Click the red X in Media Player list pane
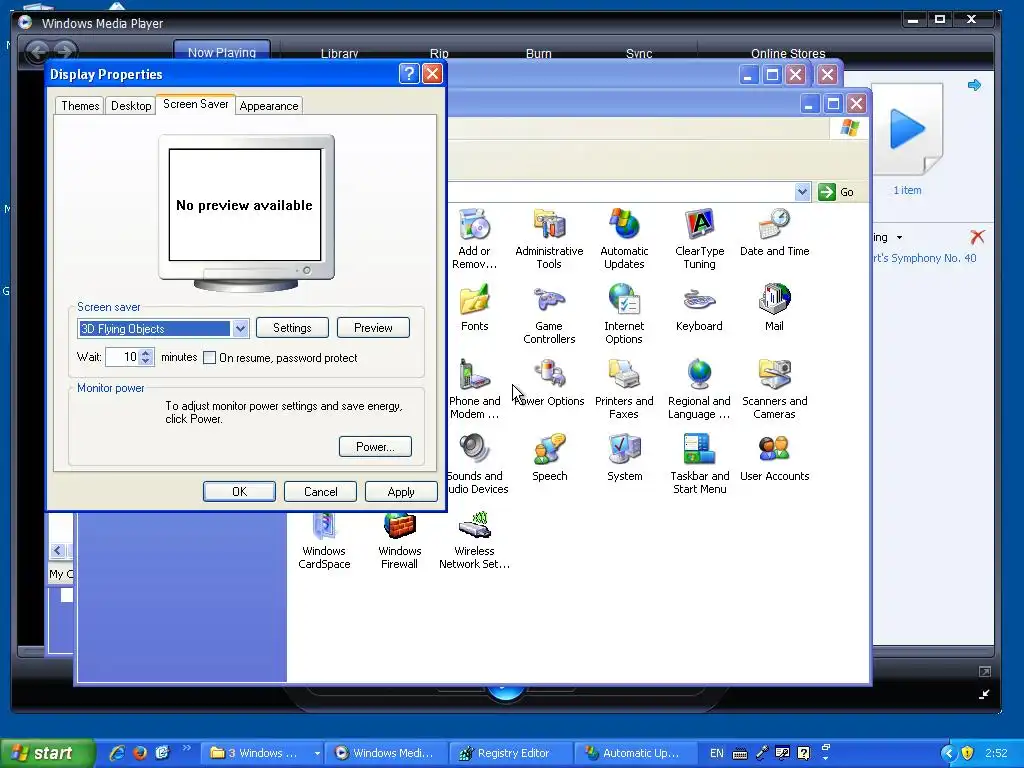This screenshot has width=1024, height=768. point(977,236)
